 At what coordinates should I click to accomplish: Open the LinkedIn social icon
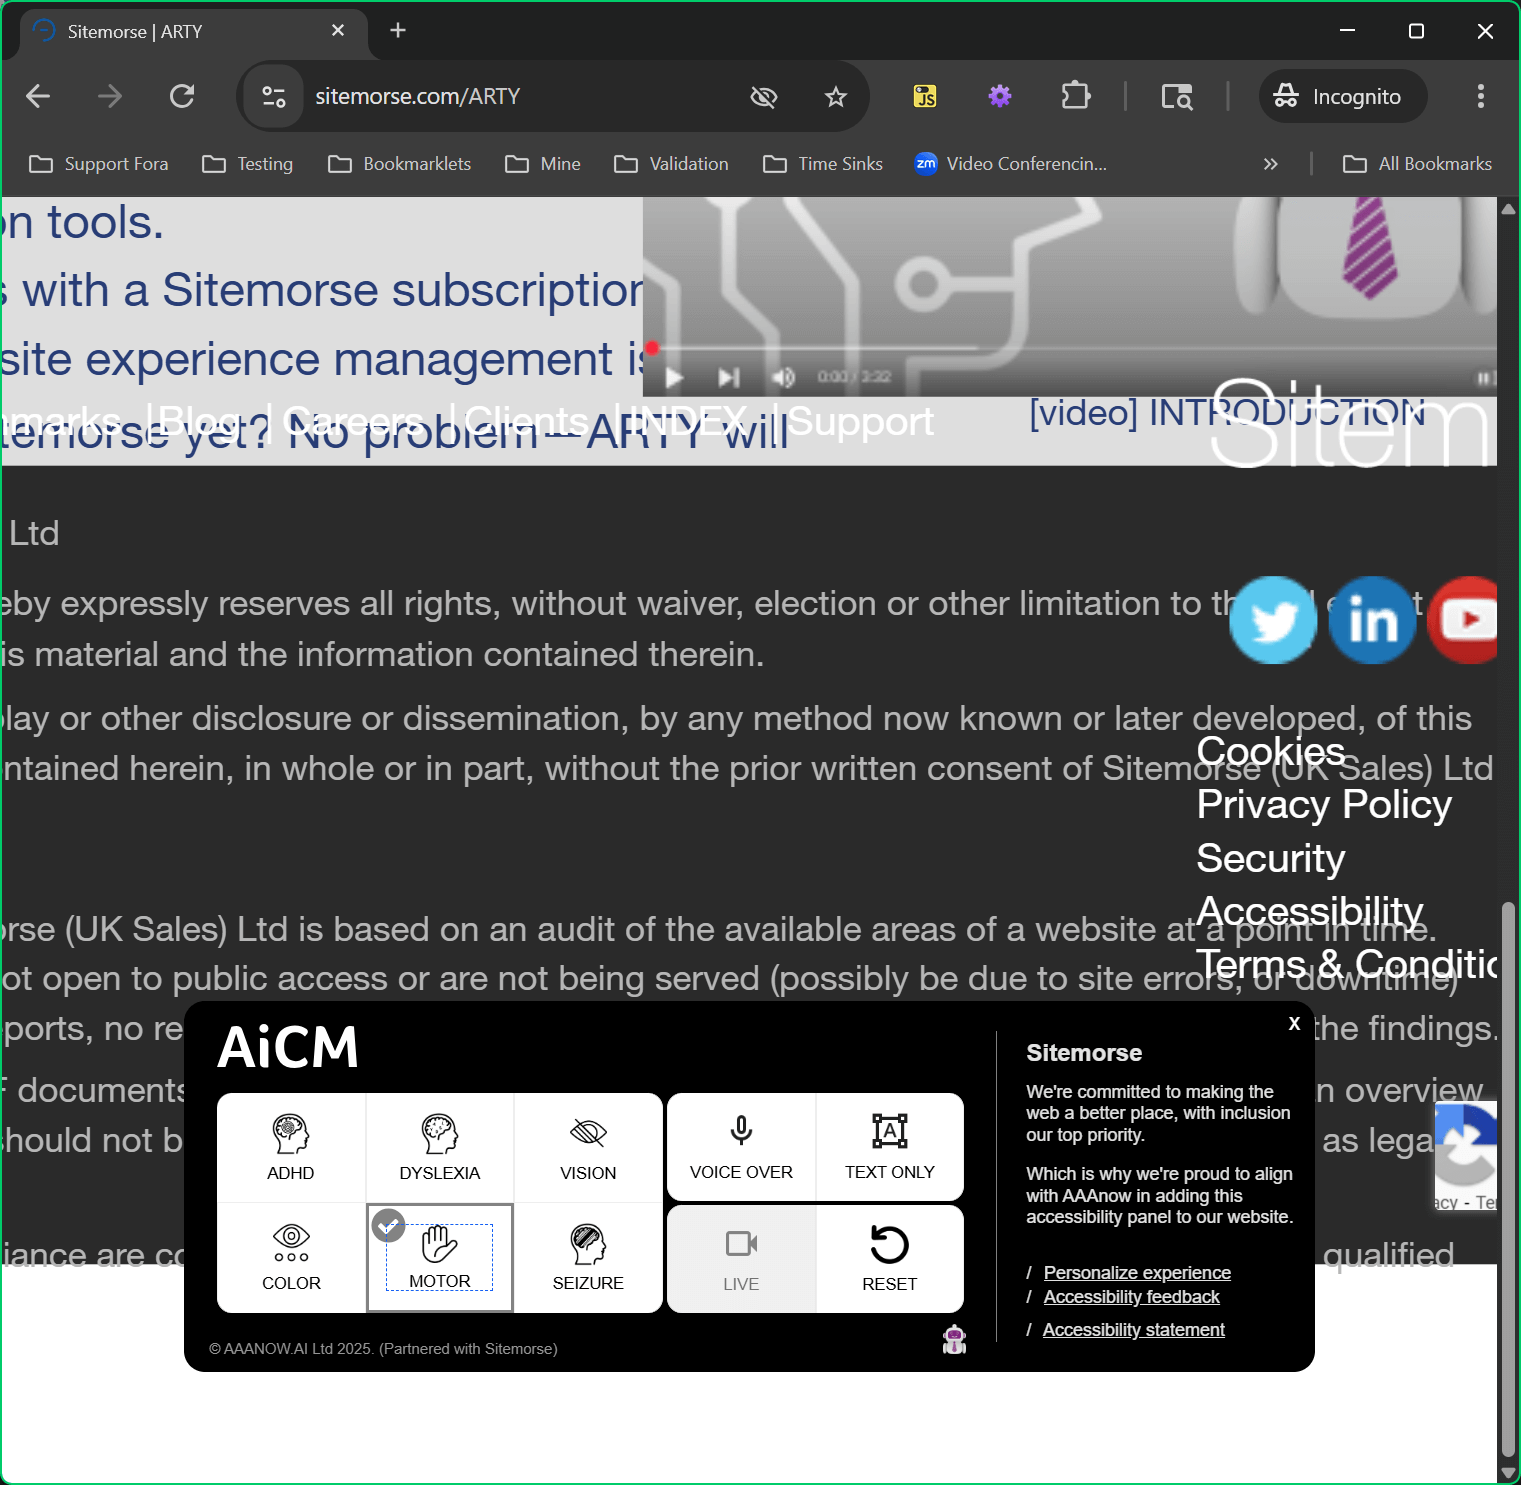(x=1372, y=620)
